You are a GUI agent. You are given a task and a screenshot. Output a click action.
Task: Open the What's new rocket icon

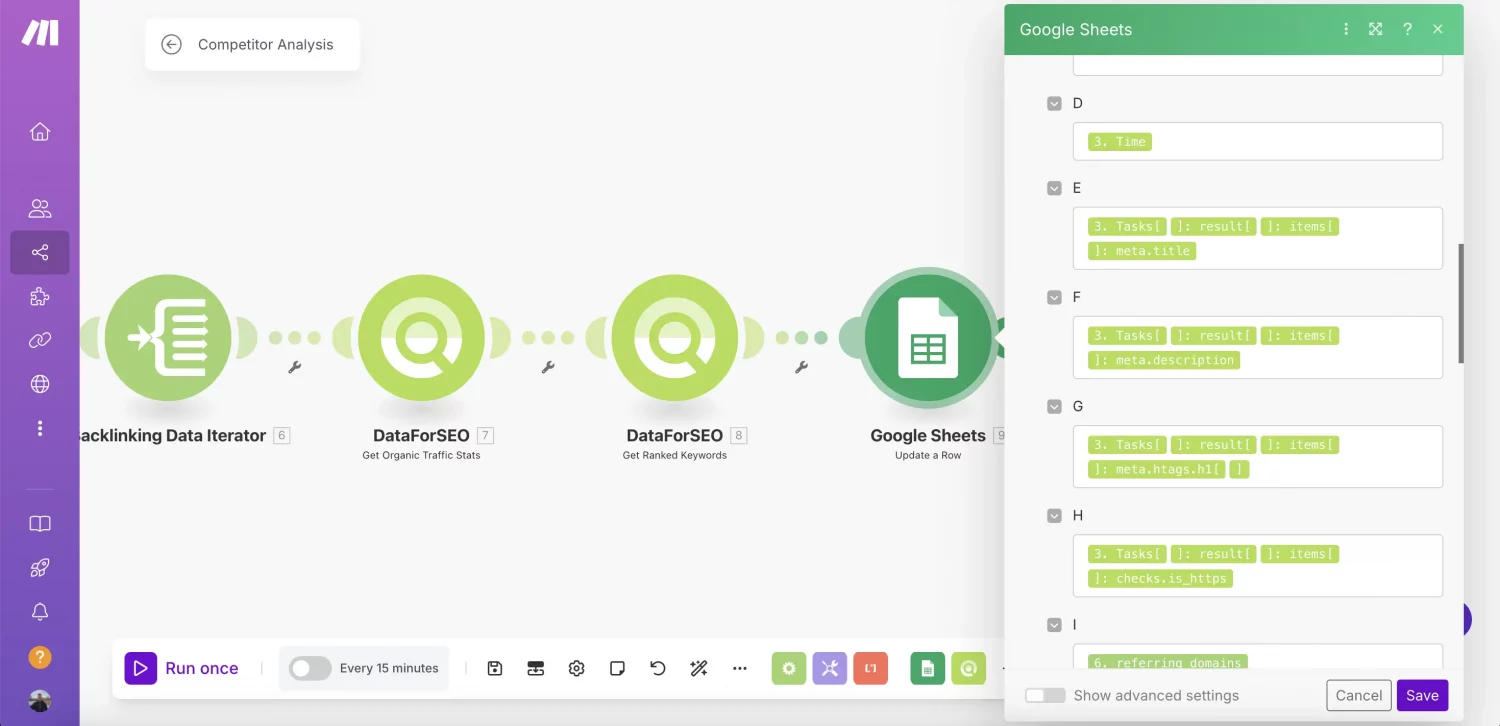coord(40,568)
